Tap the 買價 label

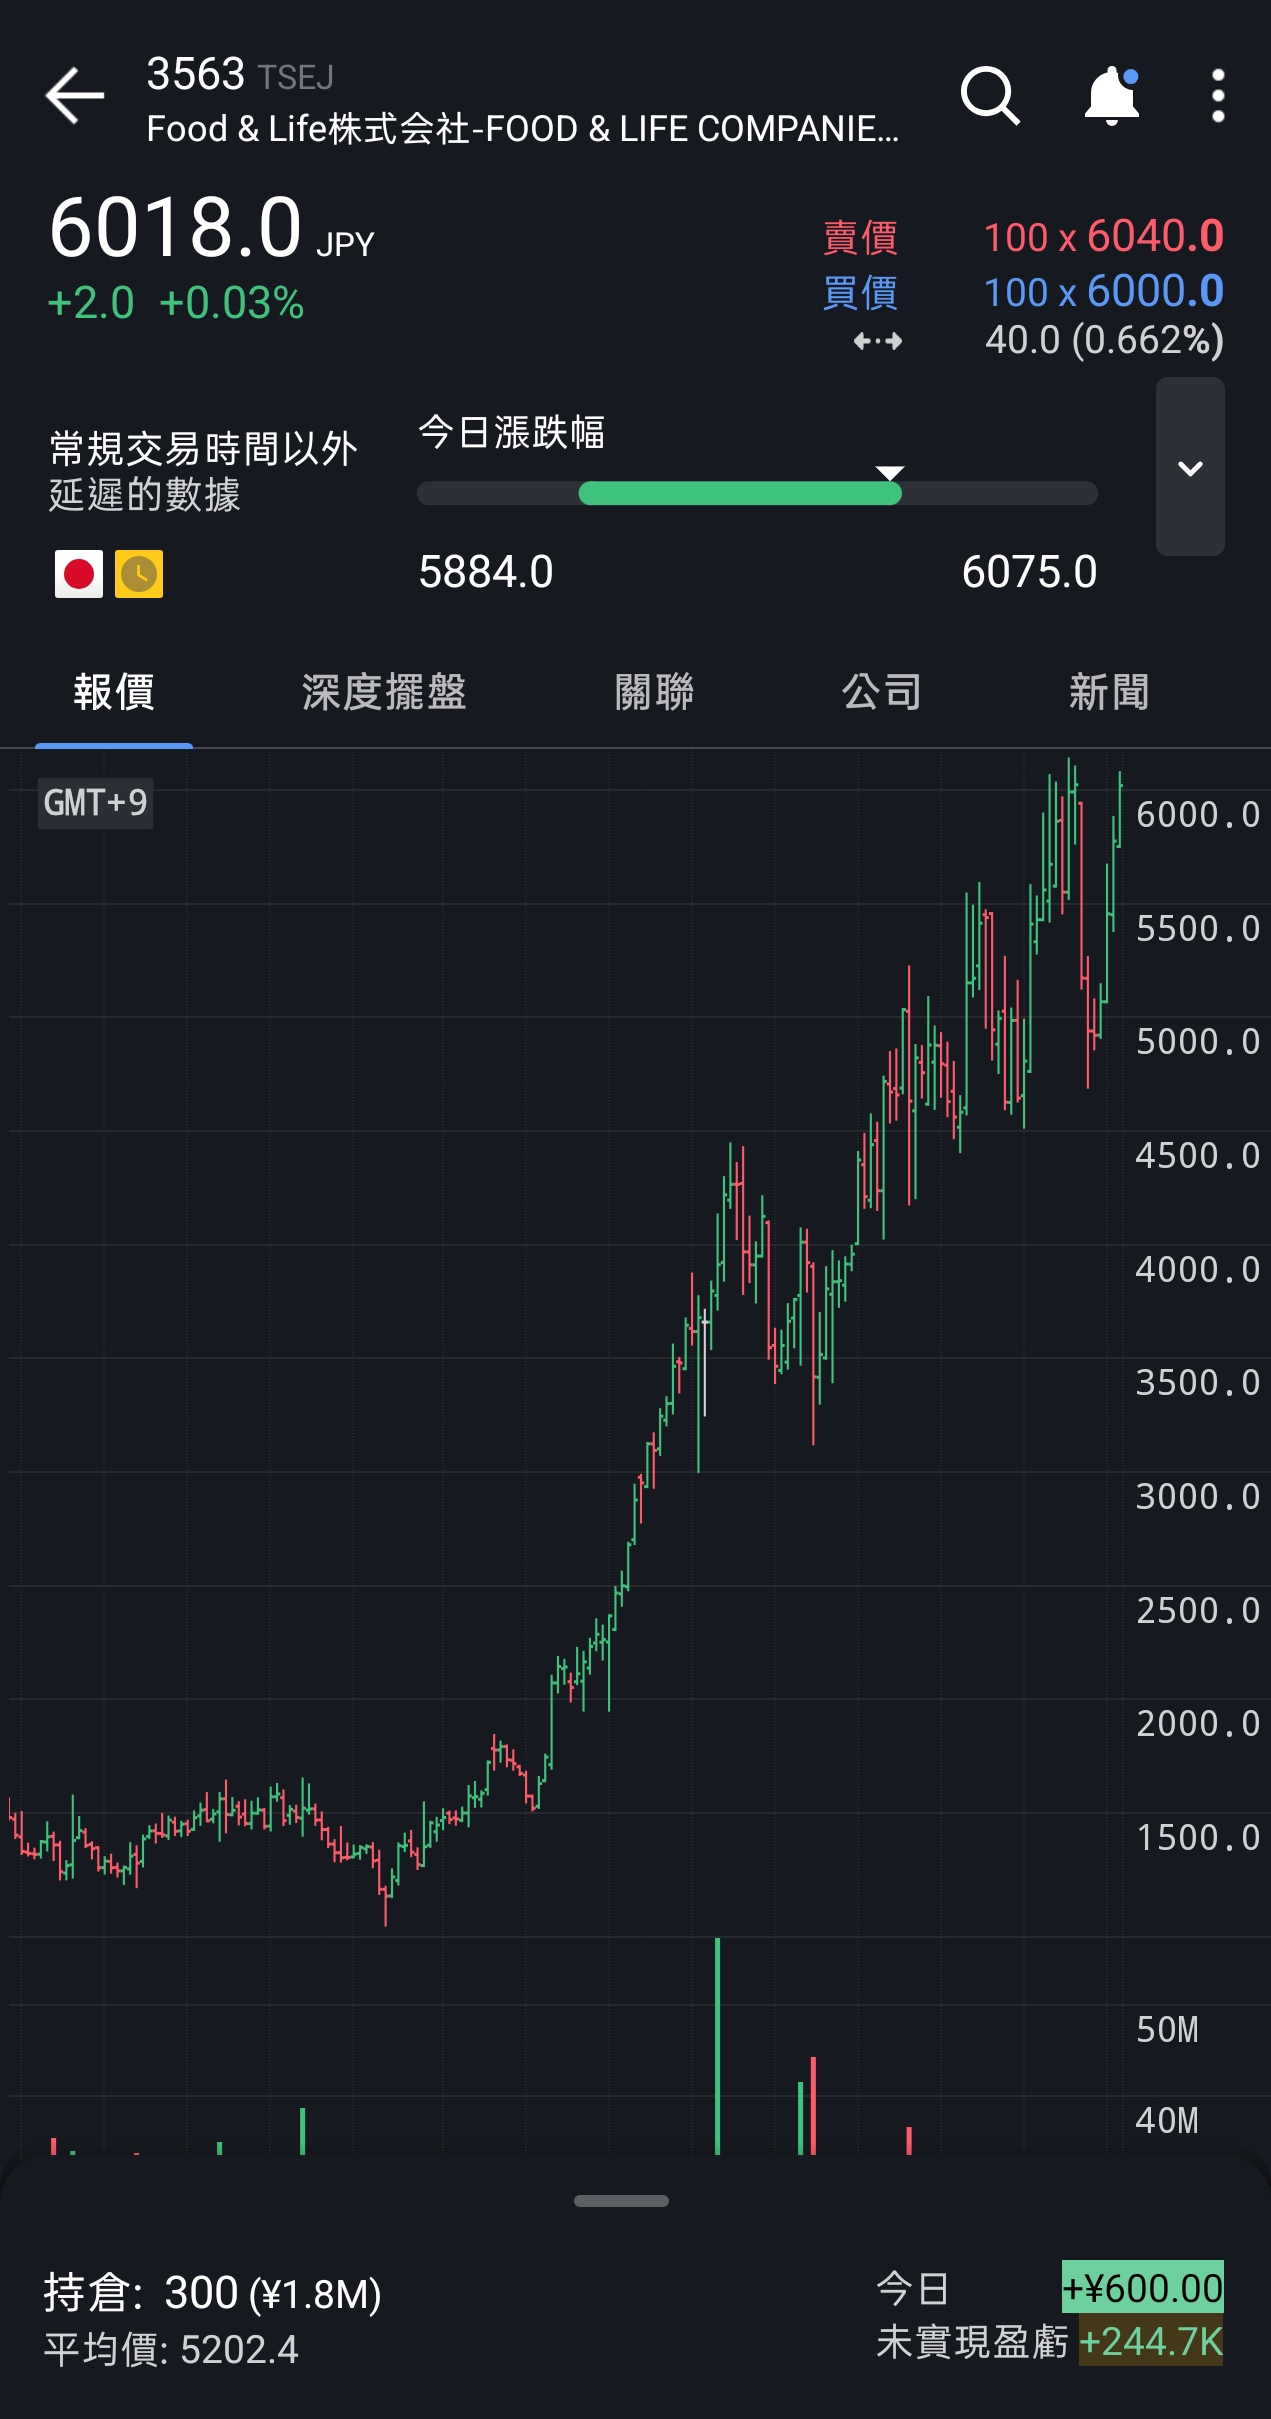tap(860, 293)
